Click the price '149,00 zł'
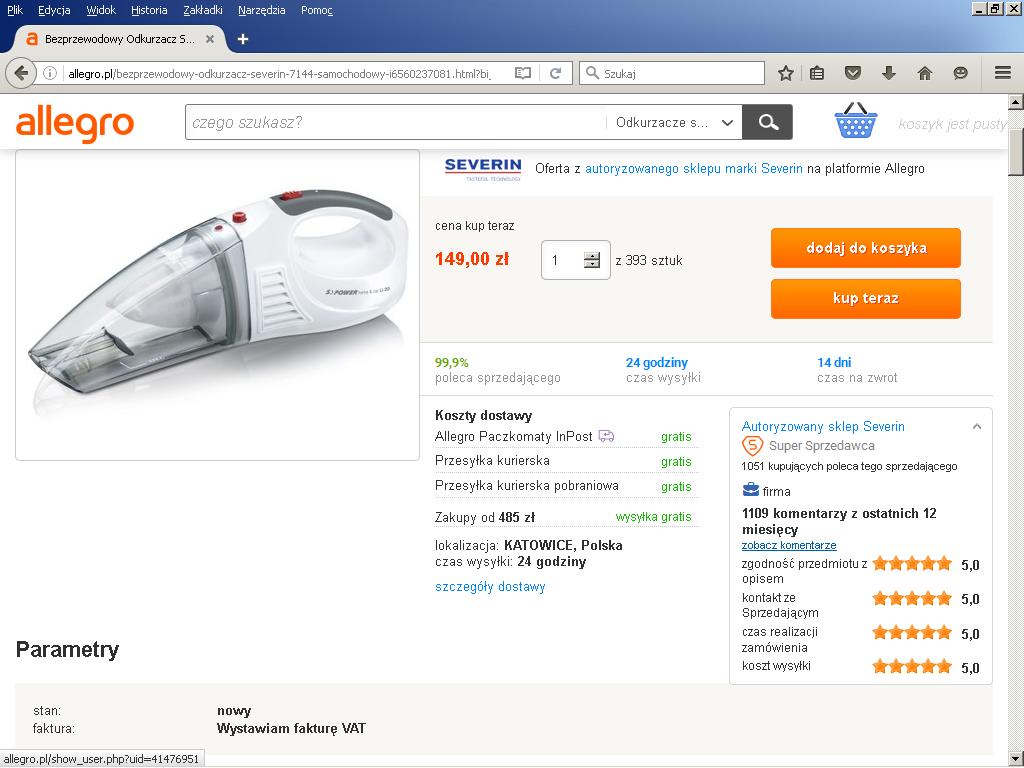Viewport: 1024px width, 768px height. coord(472,259)
